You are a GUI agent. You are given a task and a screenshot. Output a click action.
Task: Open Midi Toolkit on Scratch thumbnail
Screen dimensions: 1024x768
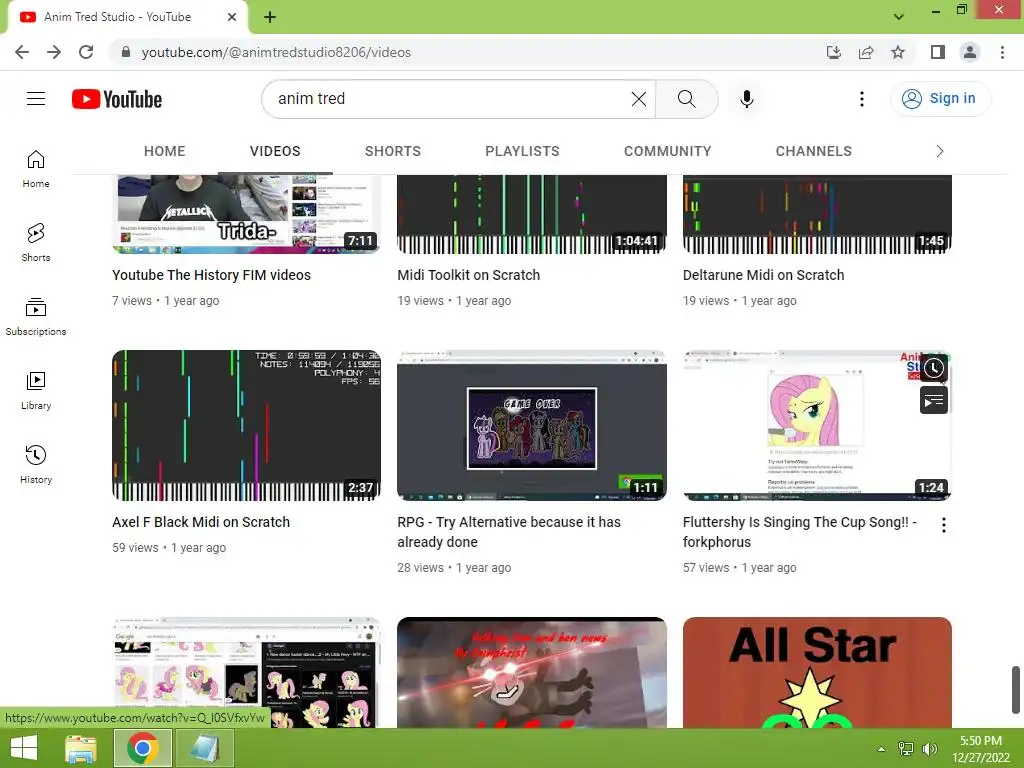tap(532, 214)
